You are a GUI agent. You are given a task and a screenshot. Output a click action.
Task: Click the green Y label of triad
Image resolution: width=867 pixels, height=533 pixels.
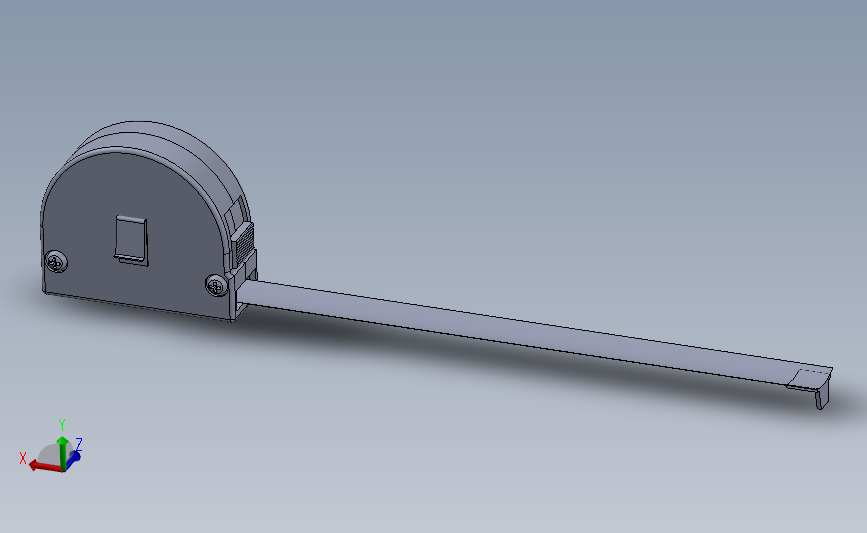[62, 425]
